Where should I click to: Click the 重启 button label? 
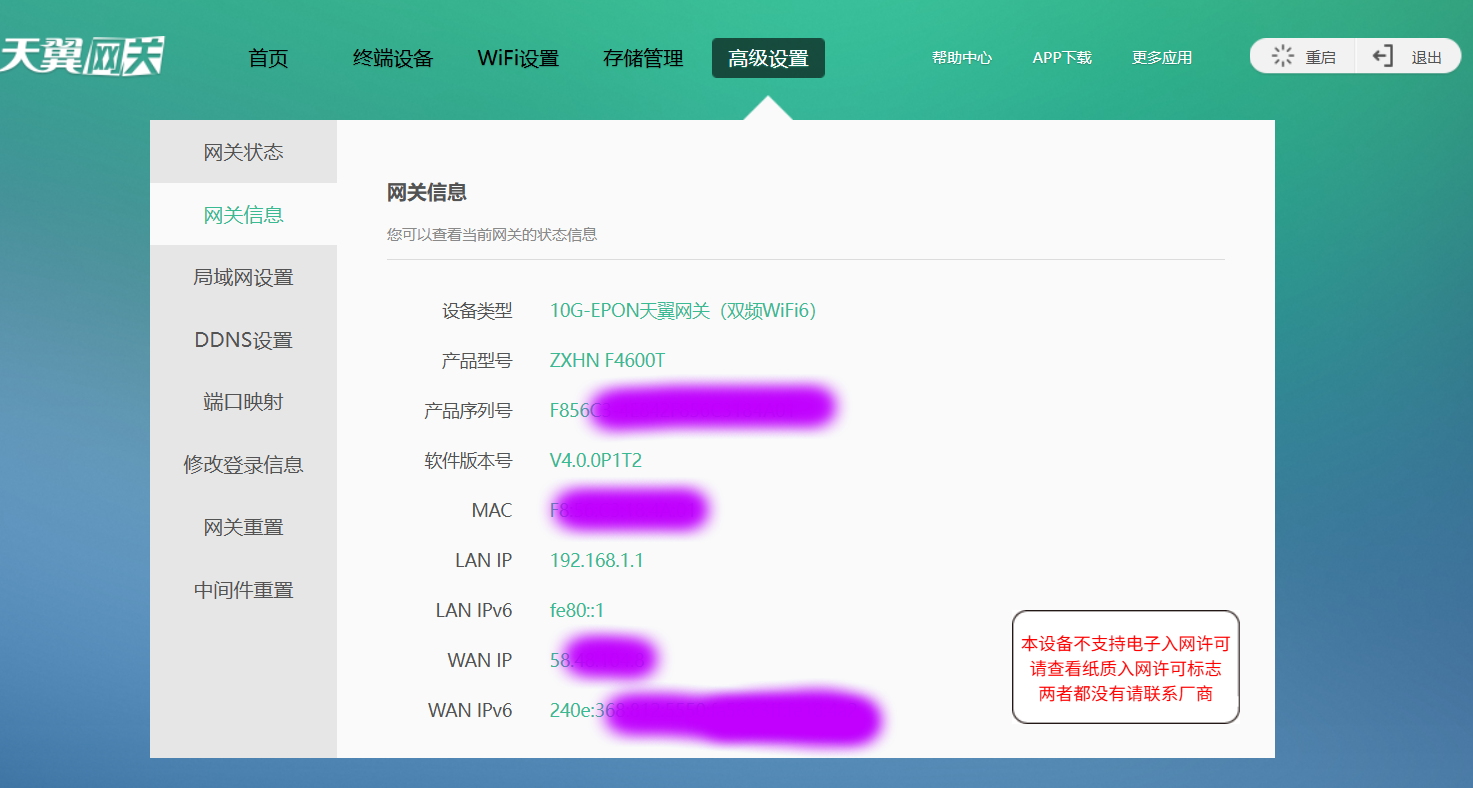(x=1321, y=58)
